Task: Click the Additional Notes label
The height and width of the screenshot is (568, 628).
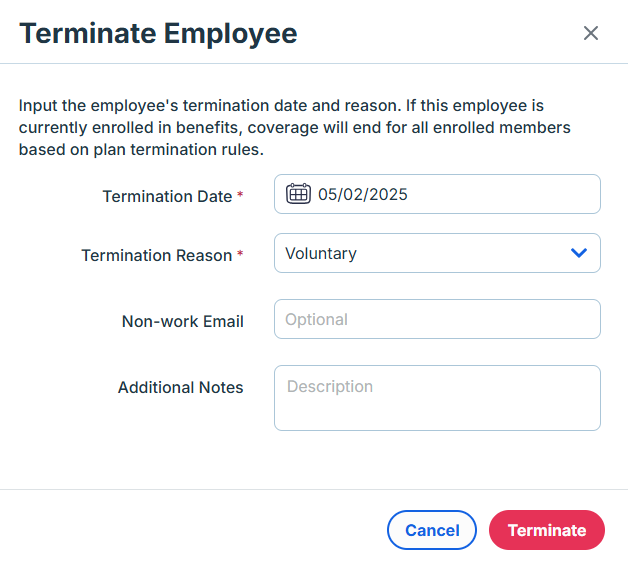Action: pyautogui.click(x=181, y=387)
